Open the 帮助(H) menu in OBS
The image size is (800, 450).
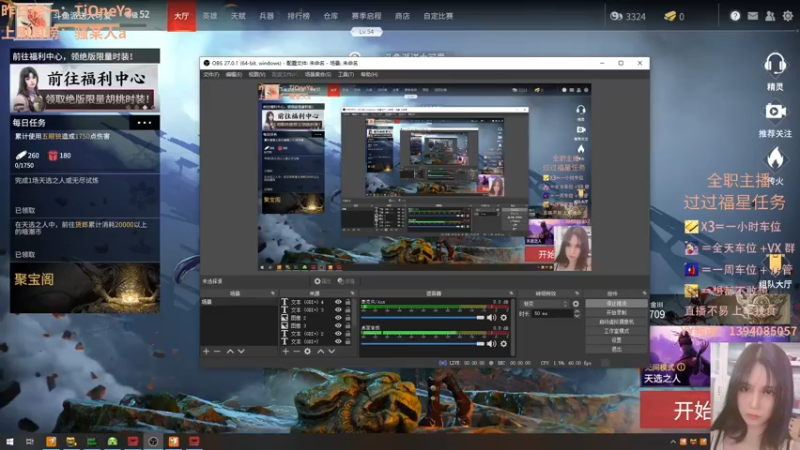click(x=369, y=74)
